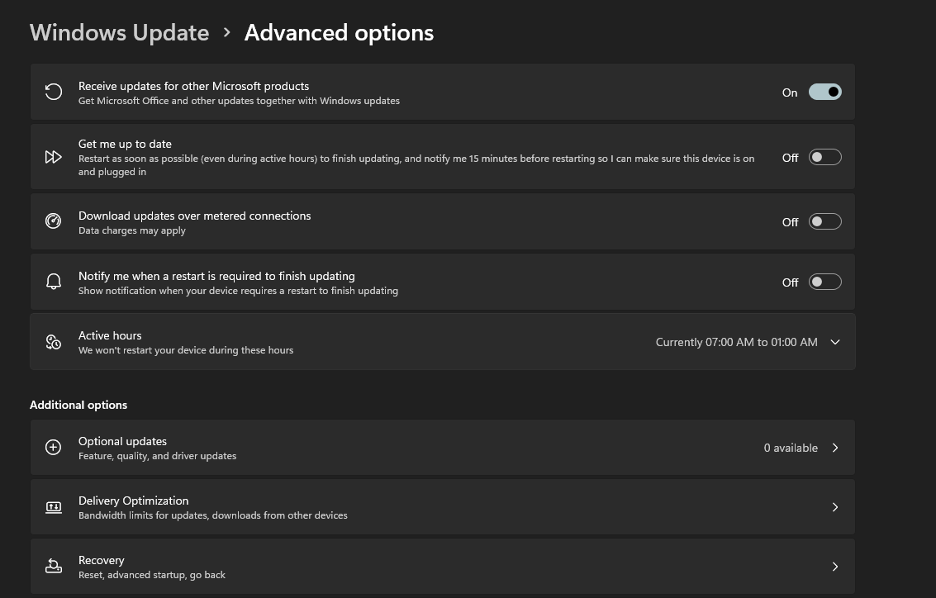Click Bandwidth limits for updates description
The width and height of the screenshot is (936, 598).
pyautogui.click(x=213, y=515)
